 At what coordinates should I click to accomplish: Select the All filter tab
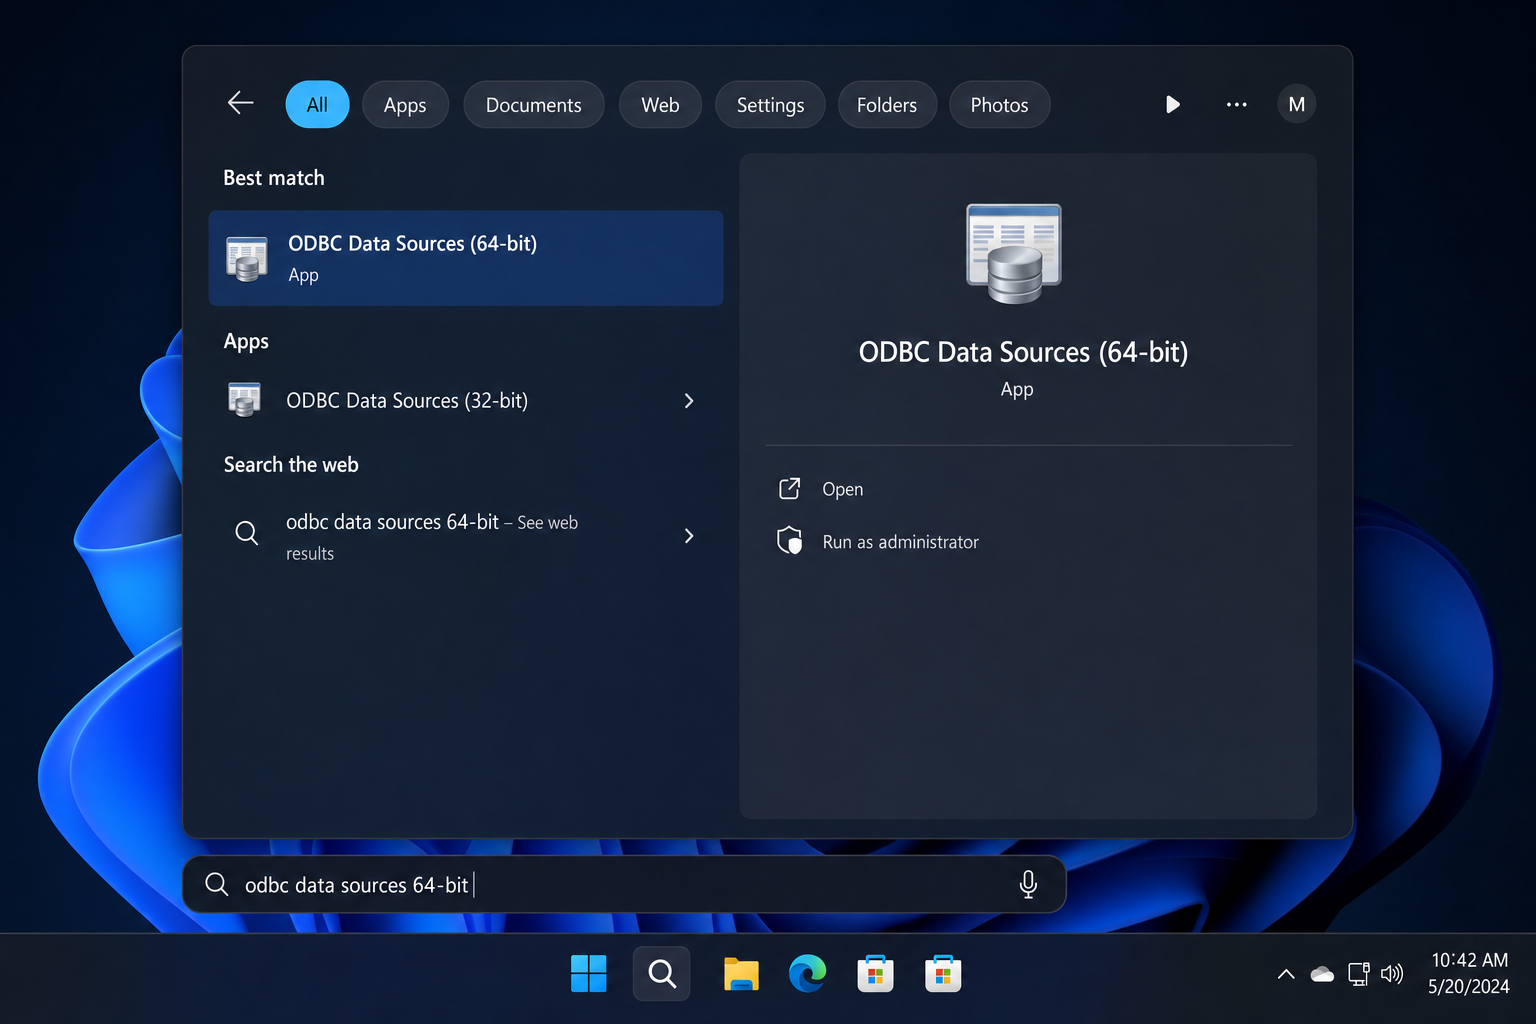tap(317, 105)
